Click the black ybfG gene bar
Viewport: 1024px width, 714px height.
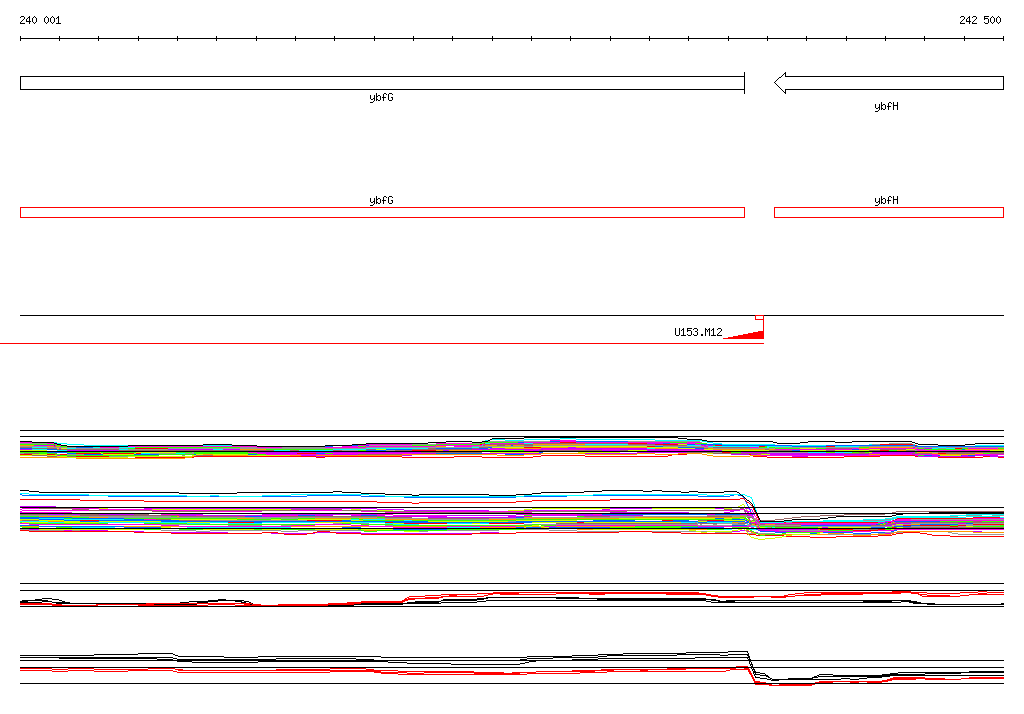[x=382, y=83]
